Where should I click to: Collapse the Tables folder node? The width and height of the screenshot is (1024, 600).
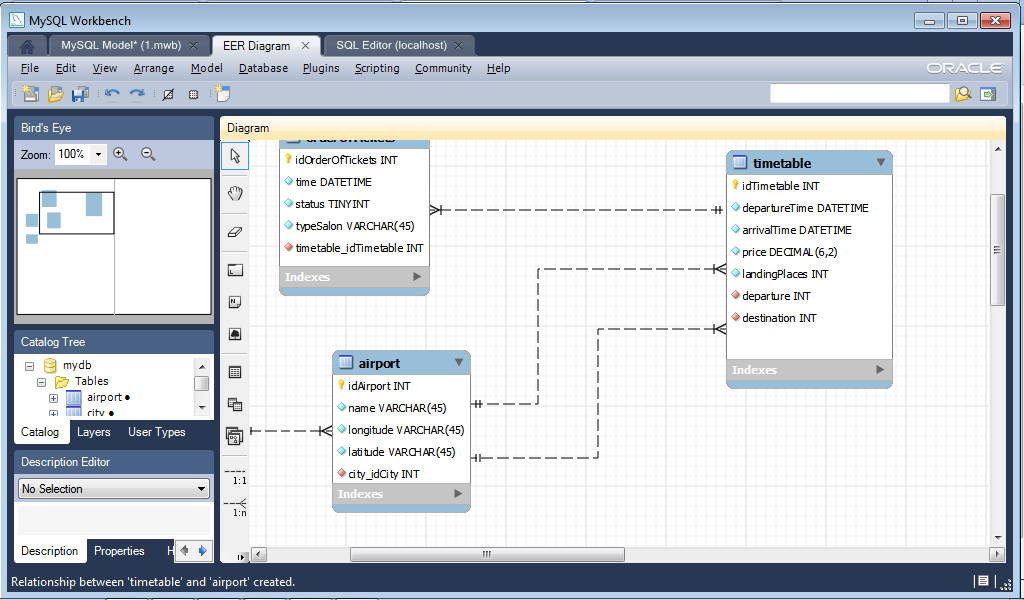click(x=41, y=382)
